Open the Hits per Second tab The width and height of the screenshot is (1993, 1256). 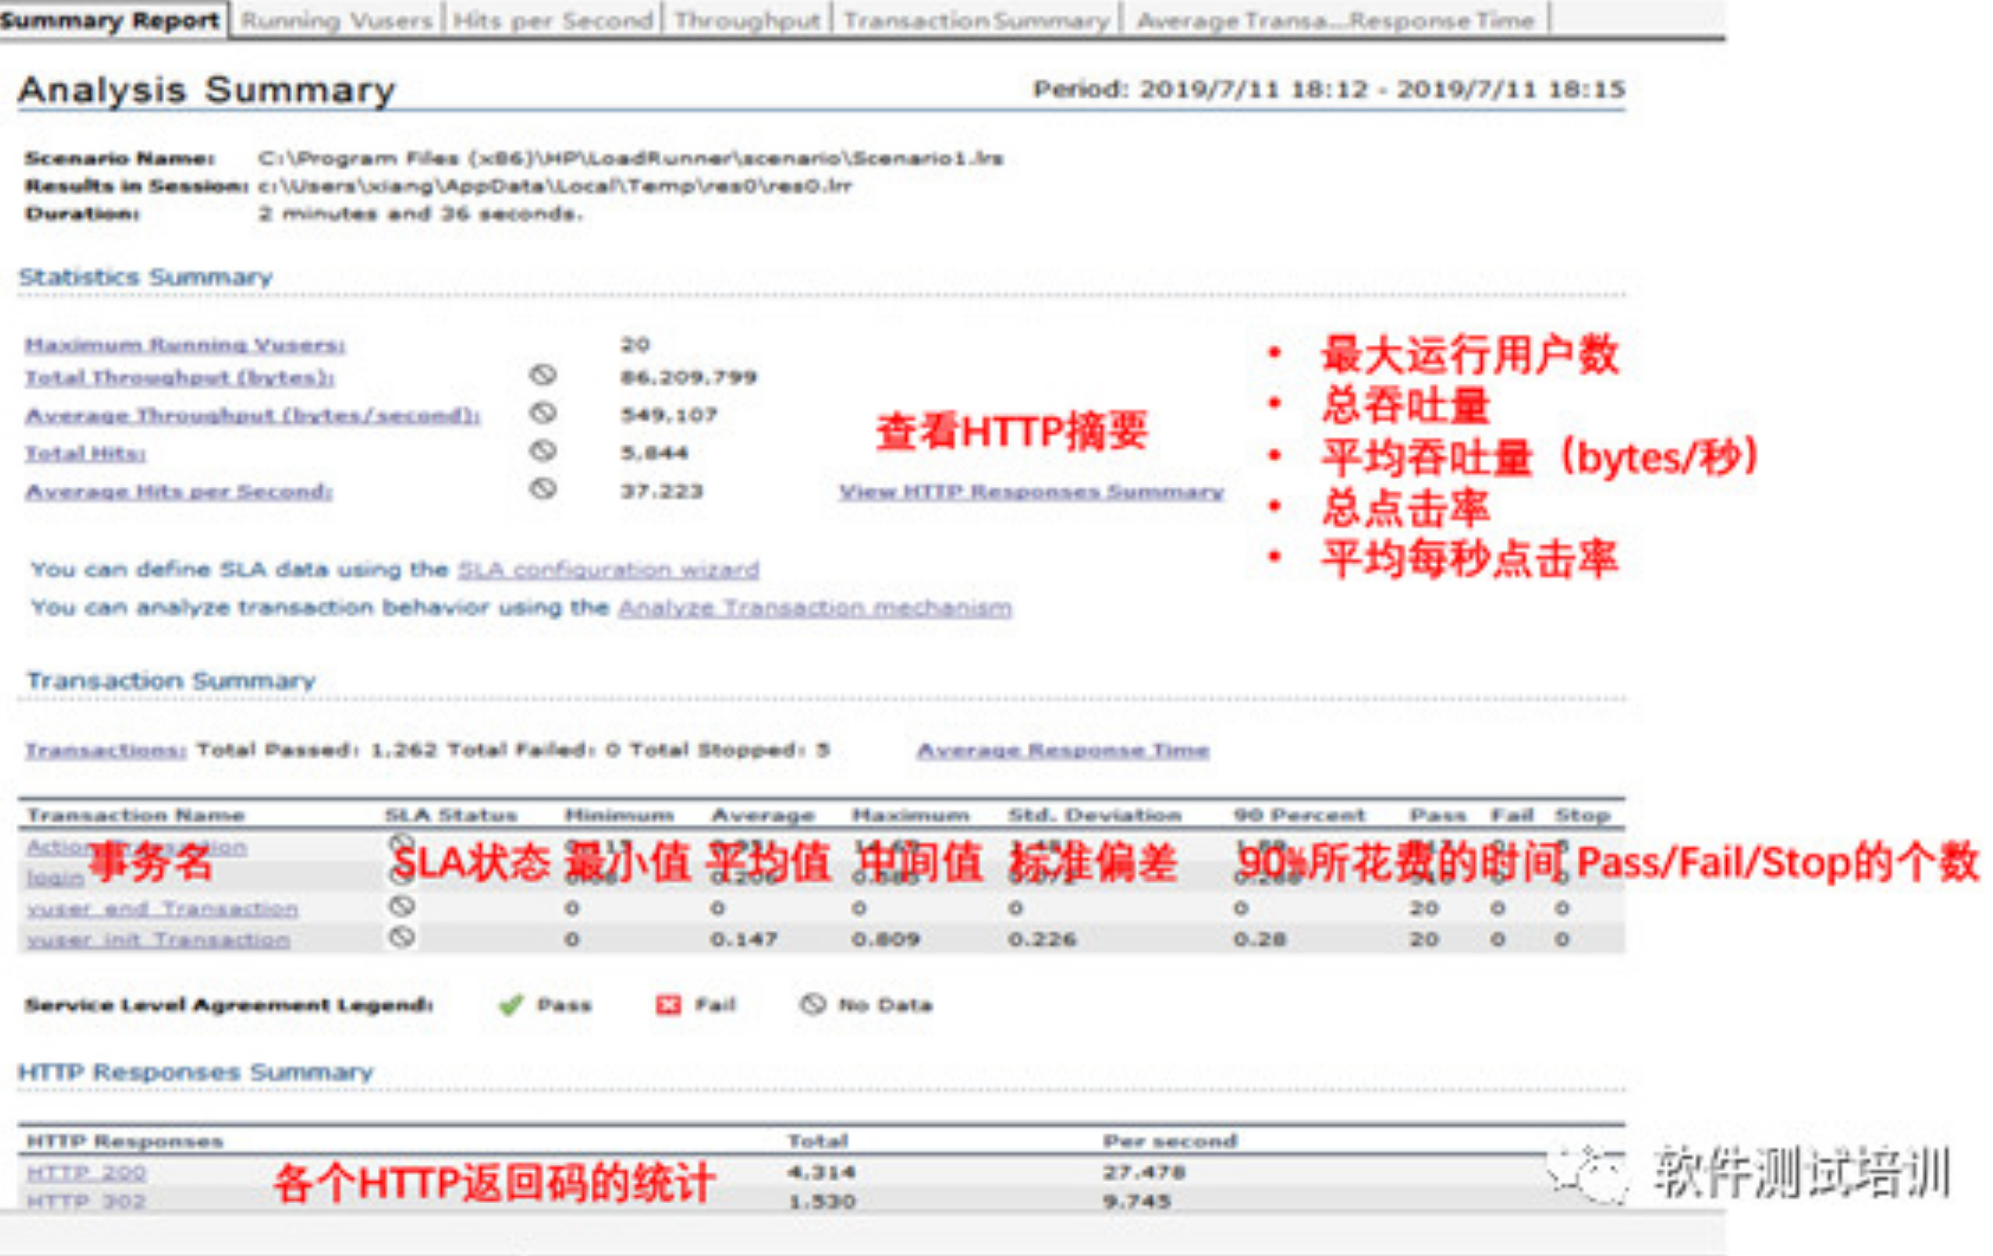pos(552,20)
